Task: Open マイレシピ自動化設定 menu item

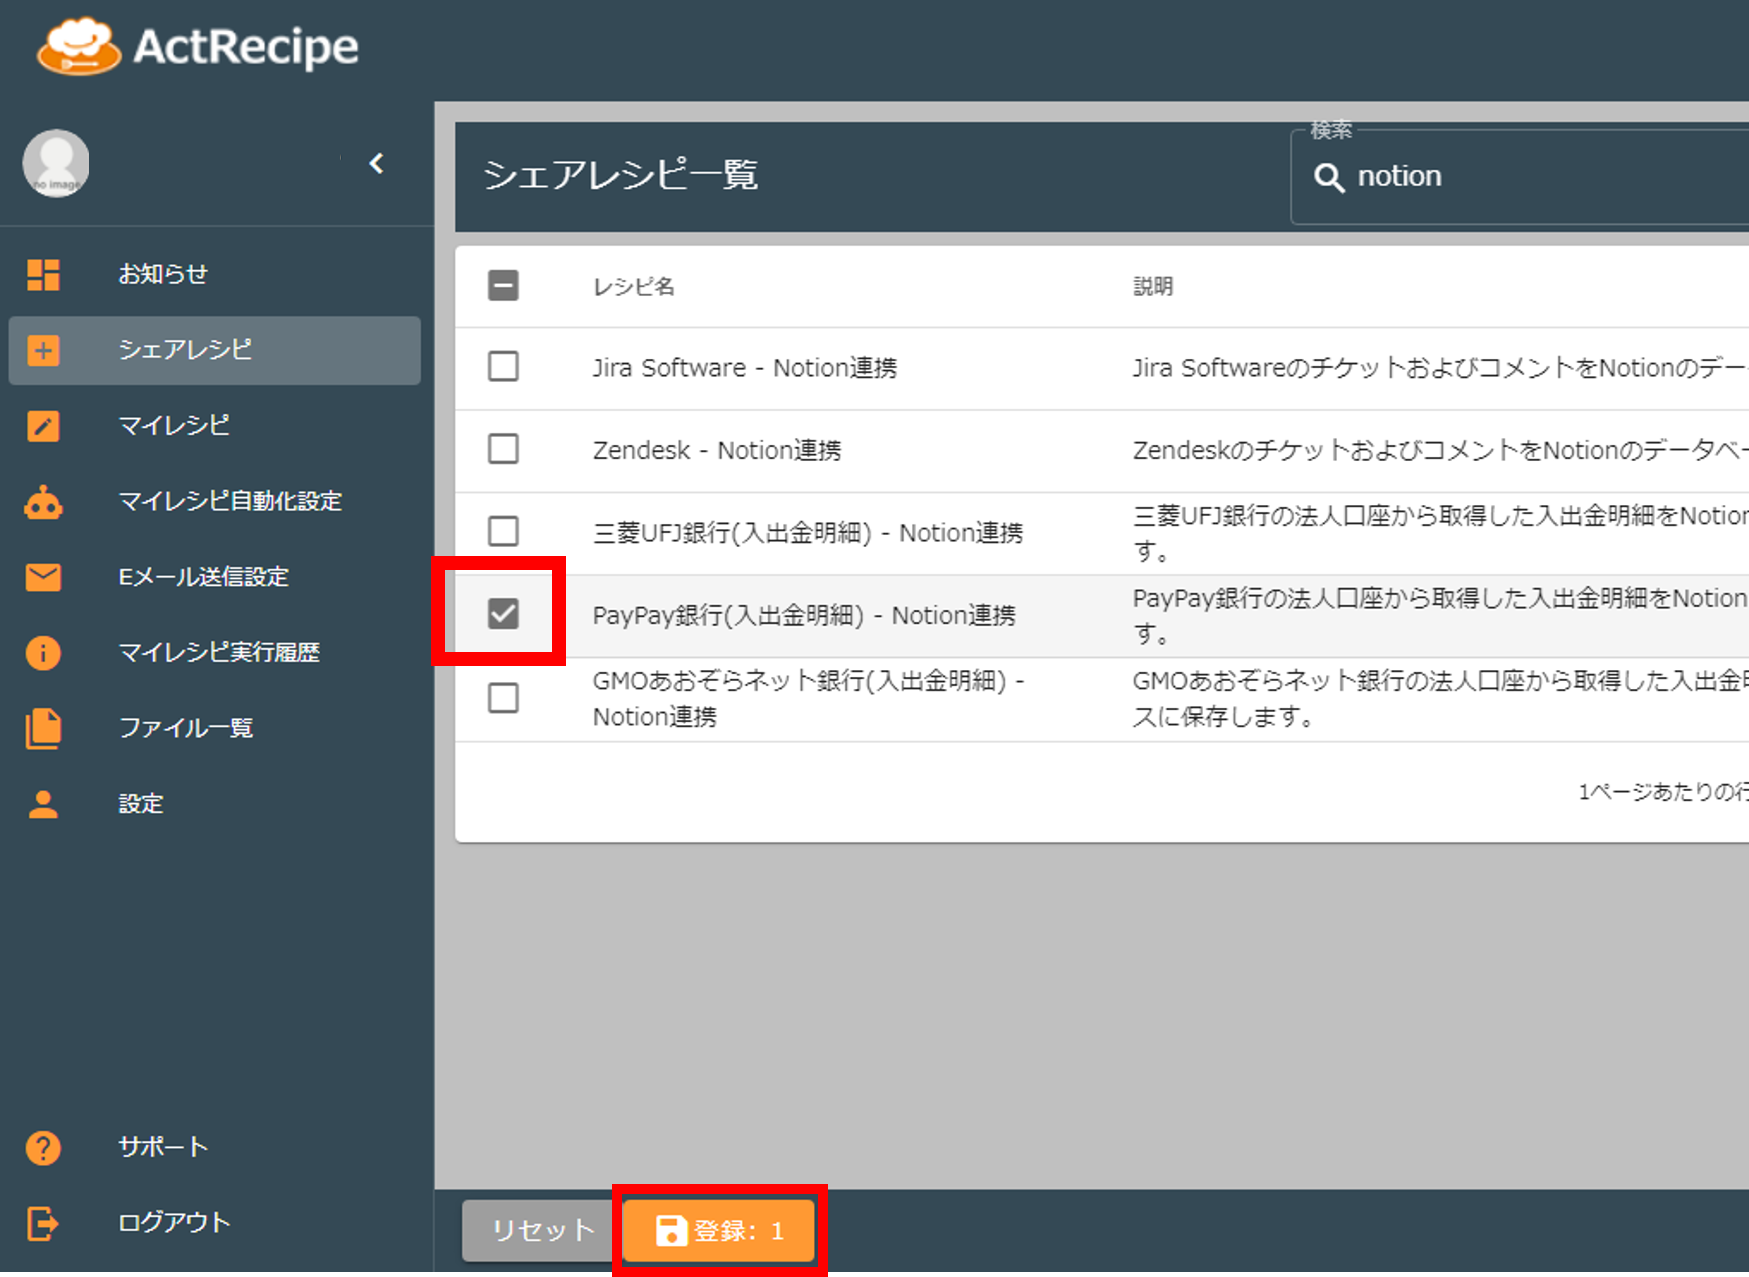Action: [x=215, y=502]
